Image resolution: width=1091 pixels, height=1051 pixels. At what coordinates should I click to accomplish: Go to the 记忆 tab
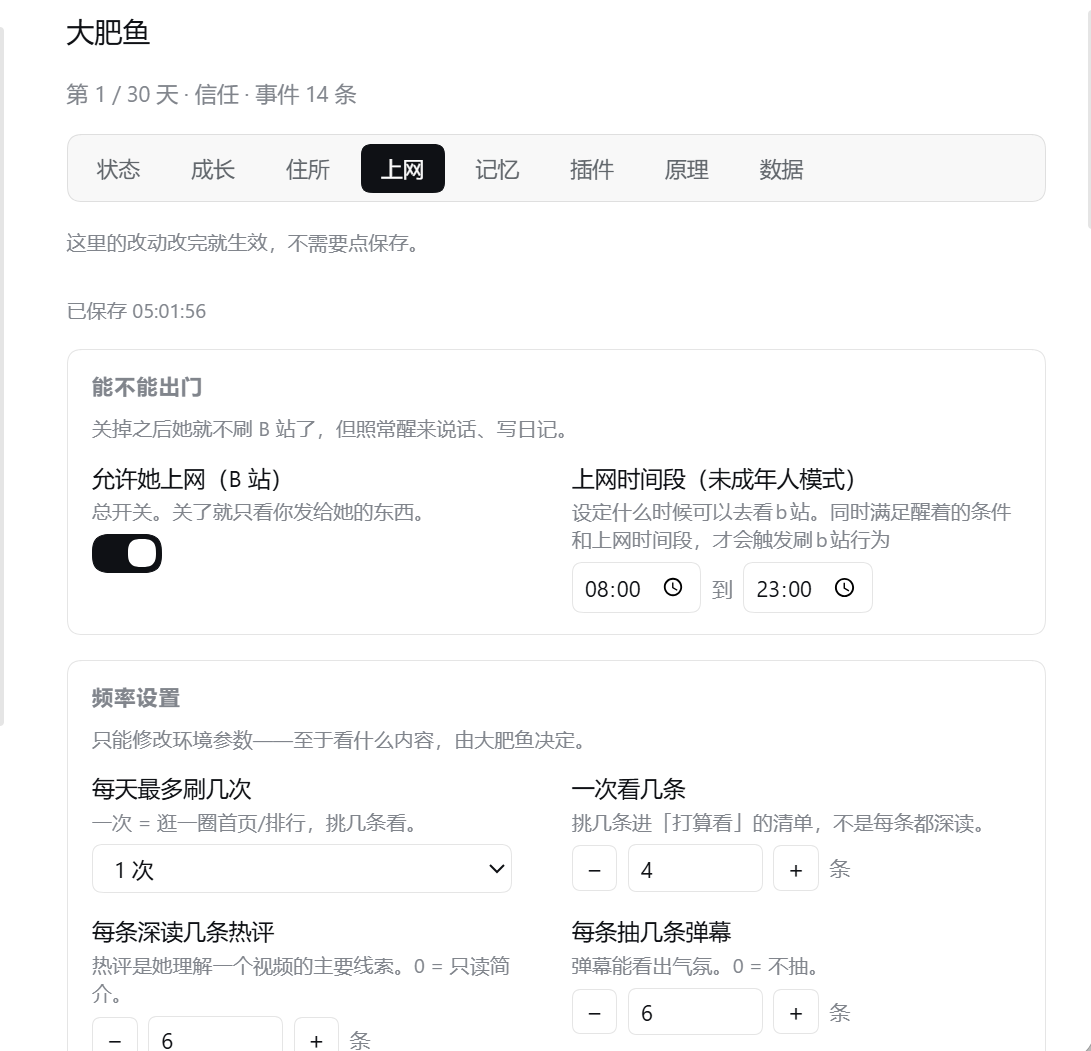coord(497,169)
